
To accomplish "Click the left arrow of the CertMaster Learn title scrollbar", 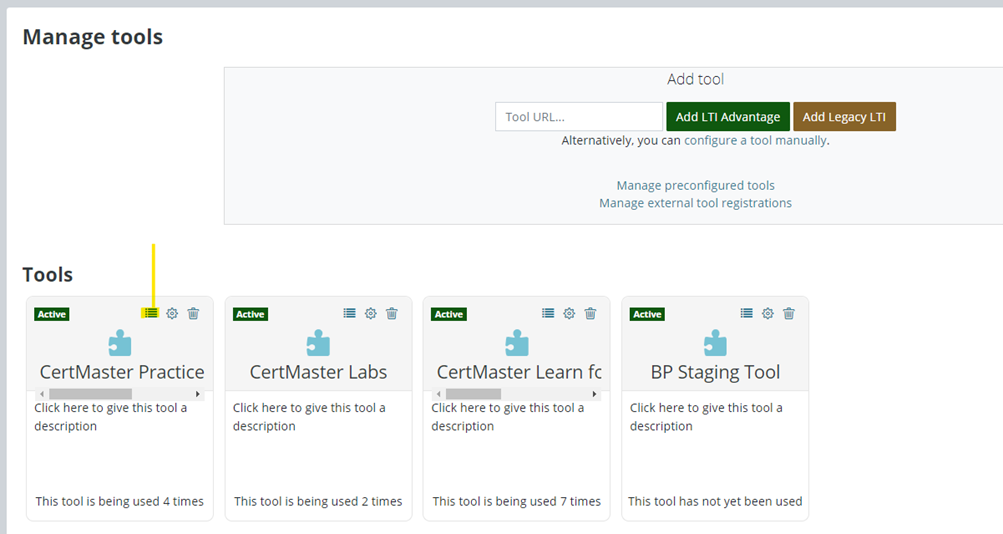I will click(438, 394).
